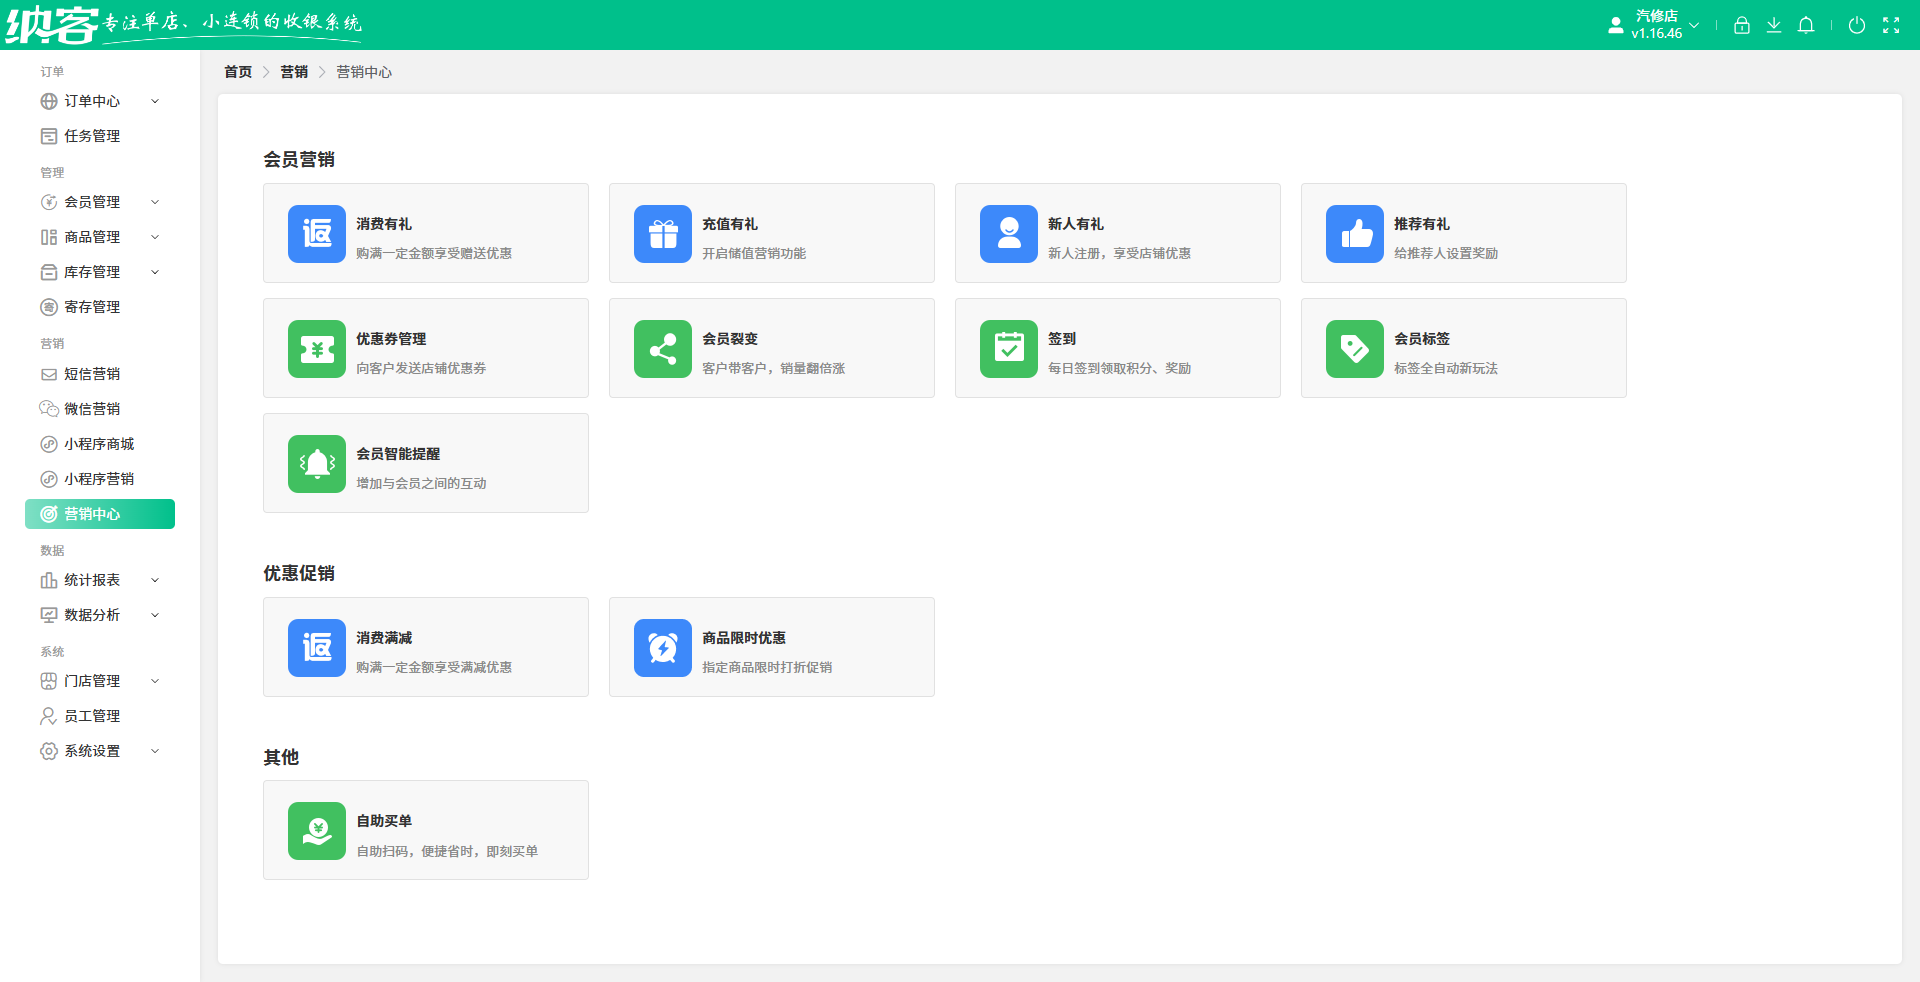Open 寄存管理 in the sidebar
1920x982 pixels.
coord(100,307)
